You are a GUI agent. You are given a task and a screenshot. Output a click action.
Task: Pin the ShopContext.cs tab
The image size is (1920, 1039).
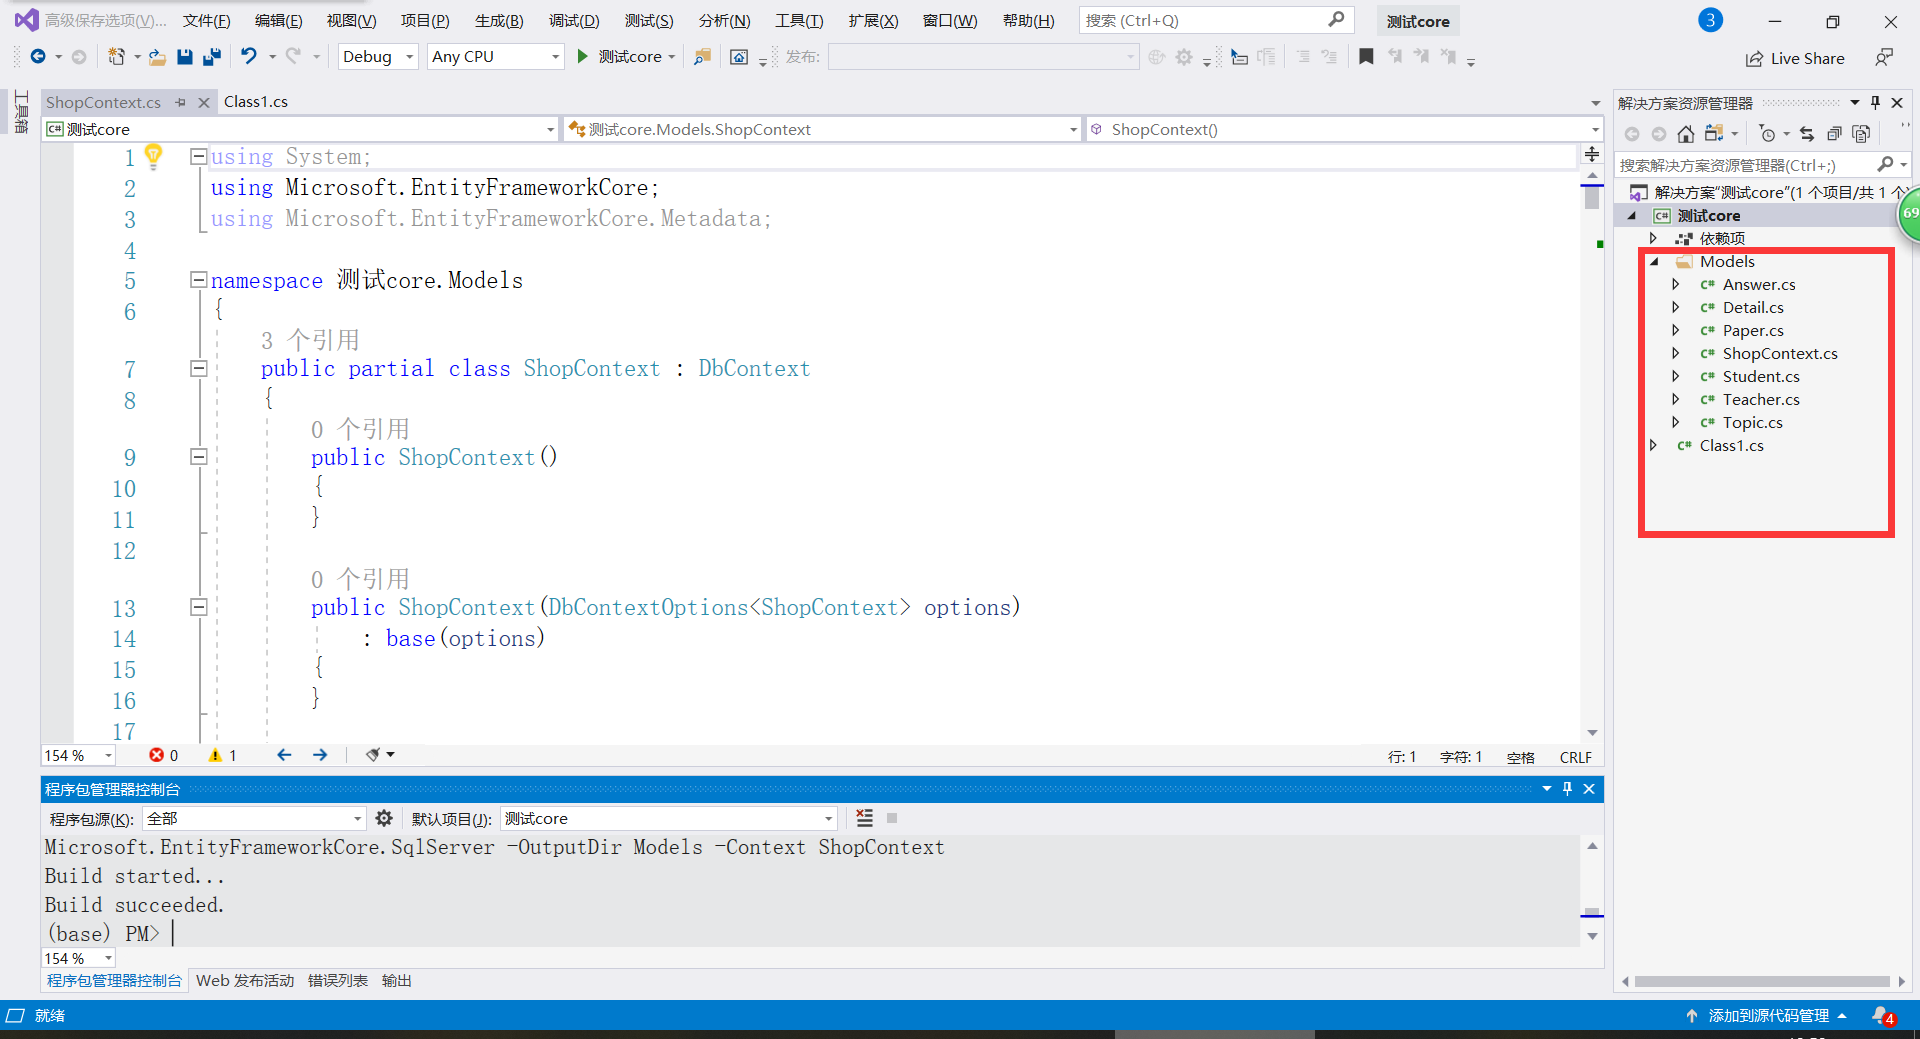[181, 101]
